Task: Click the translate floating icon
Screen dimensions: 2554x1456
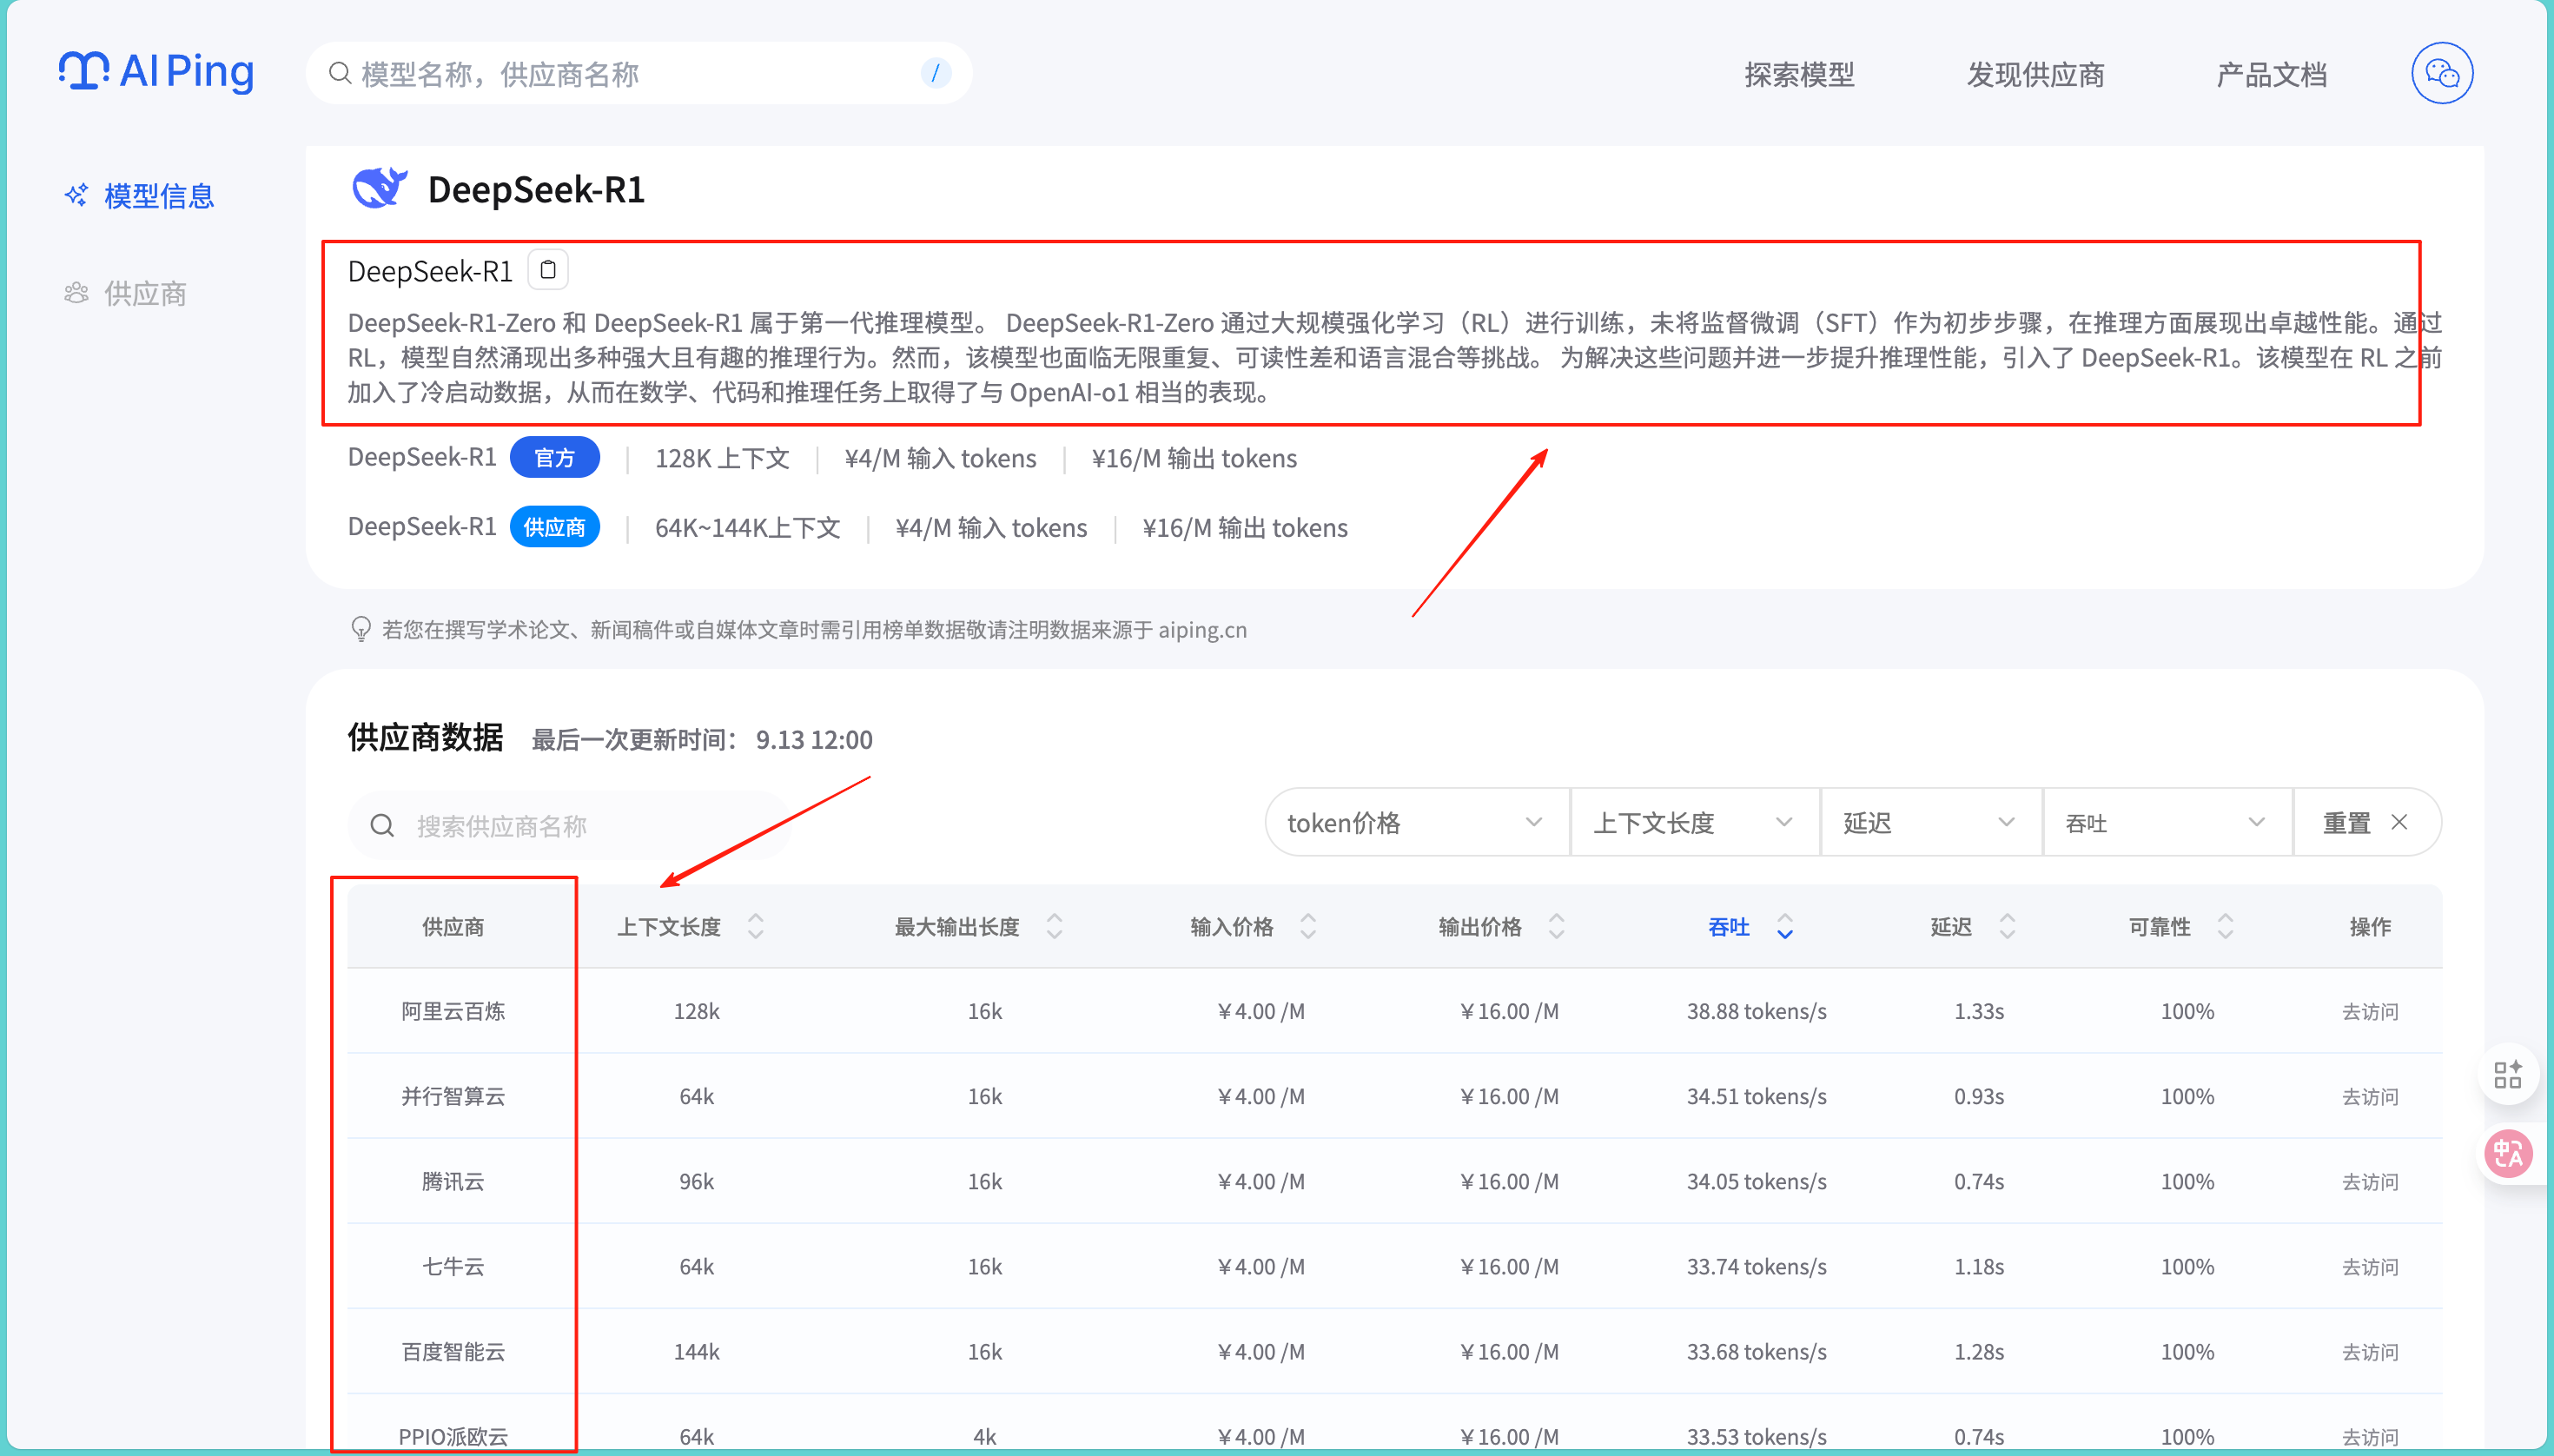Action: click(x=2507, y=1154)
